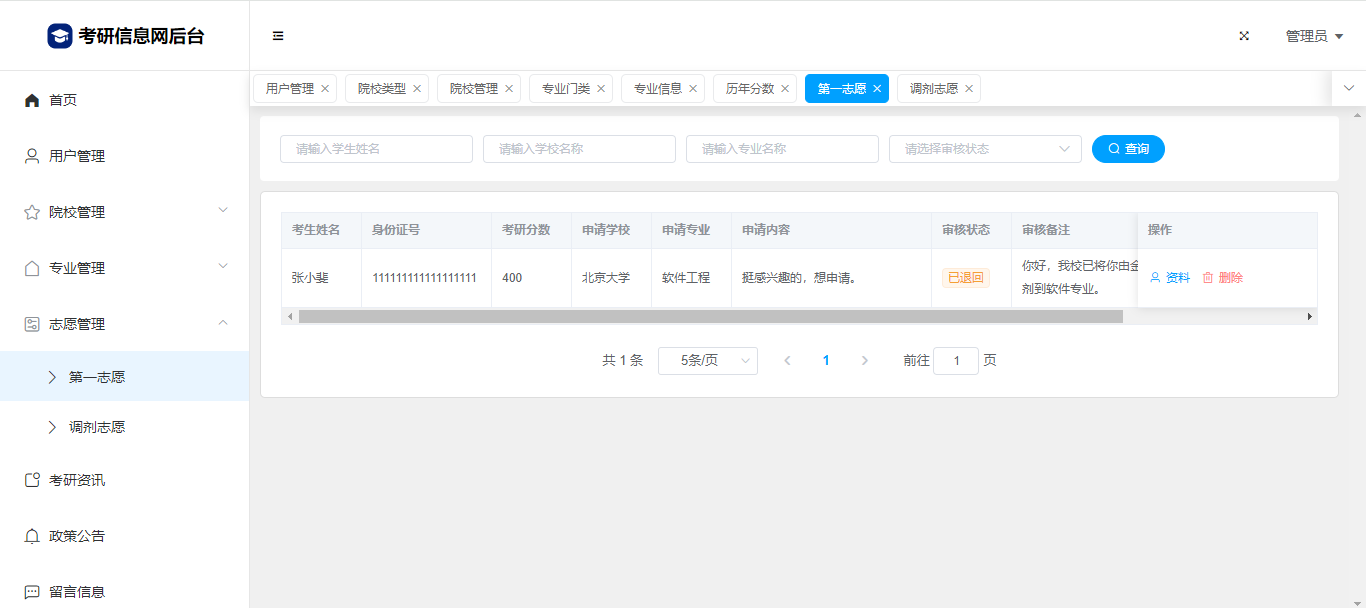
Task: Click the horizontal table scrollbar
Action: 710,317
